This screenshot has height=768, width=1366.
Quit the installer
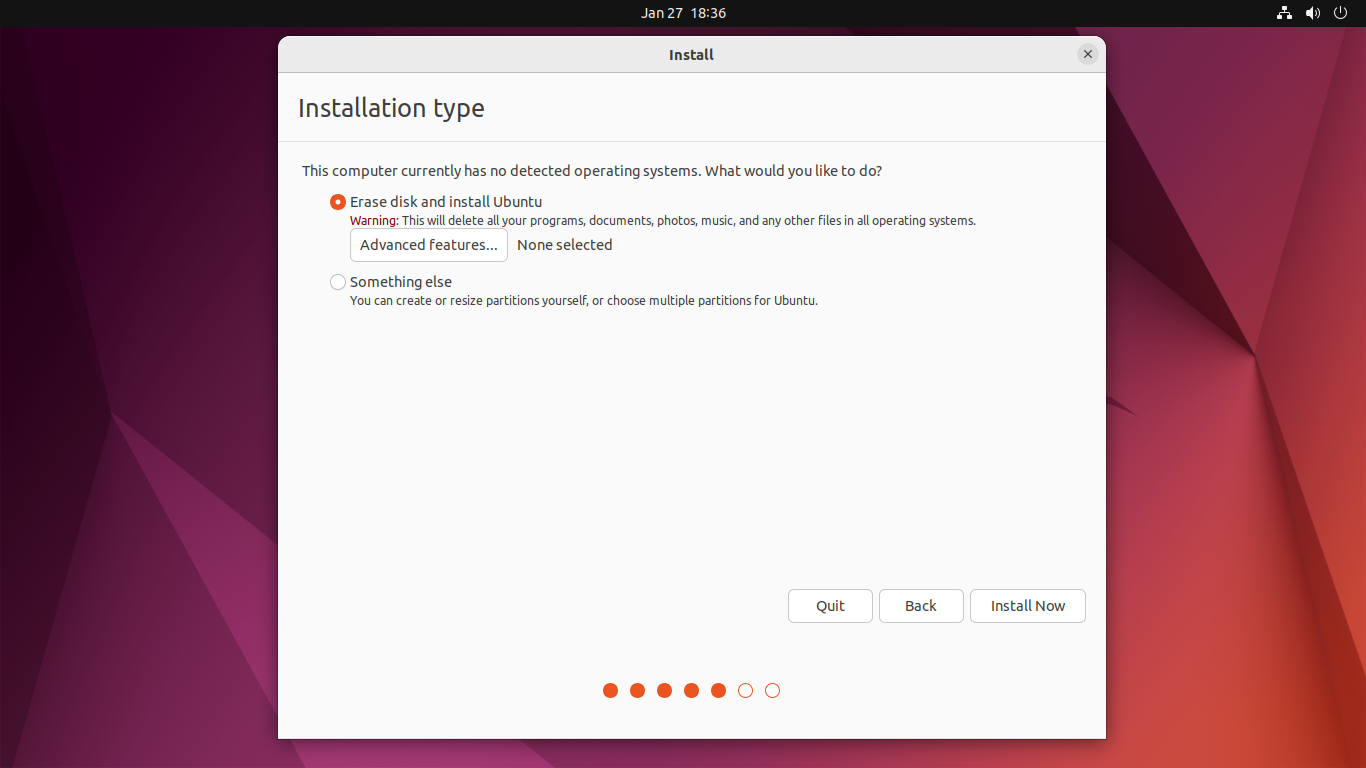[x=830, y=606]
